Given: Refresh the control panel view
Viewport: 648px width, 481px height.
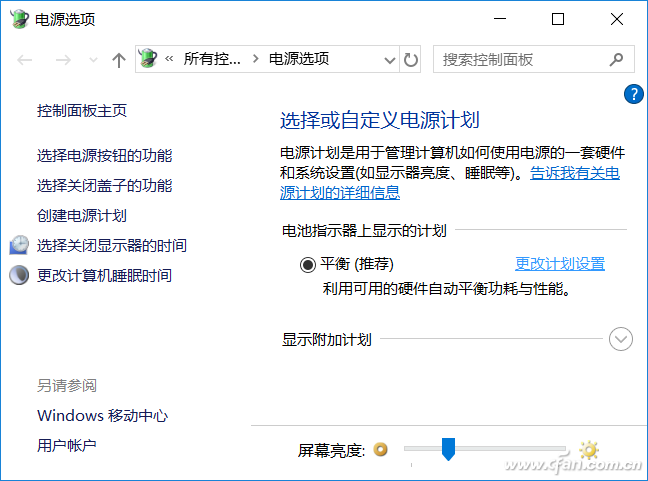Looking at the screenshot, I should (x=410, y=60).
